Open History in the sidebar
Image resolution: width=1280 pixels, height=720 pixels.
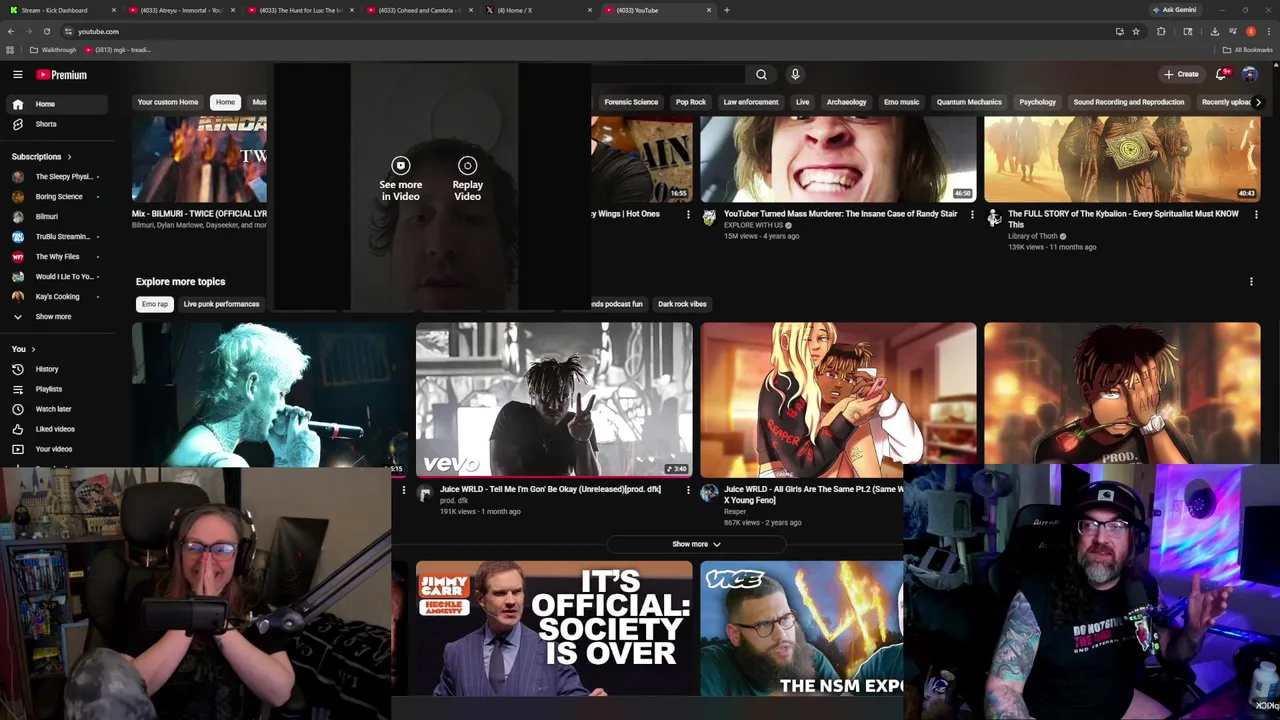[x=58, y=369]
